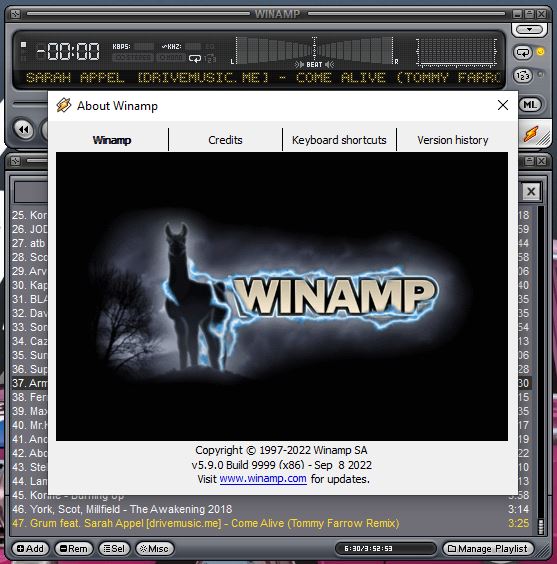
Task: Click the v5.9.0 Build 9999 version text
Action: coord(281,465)
